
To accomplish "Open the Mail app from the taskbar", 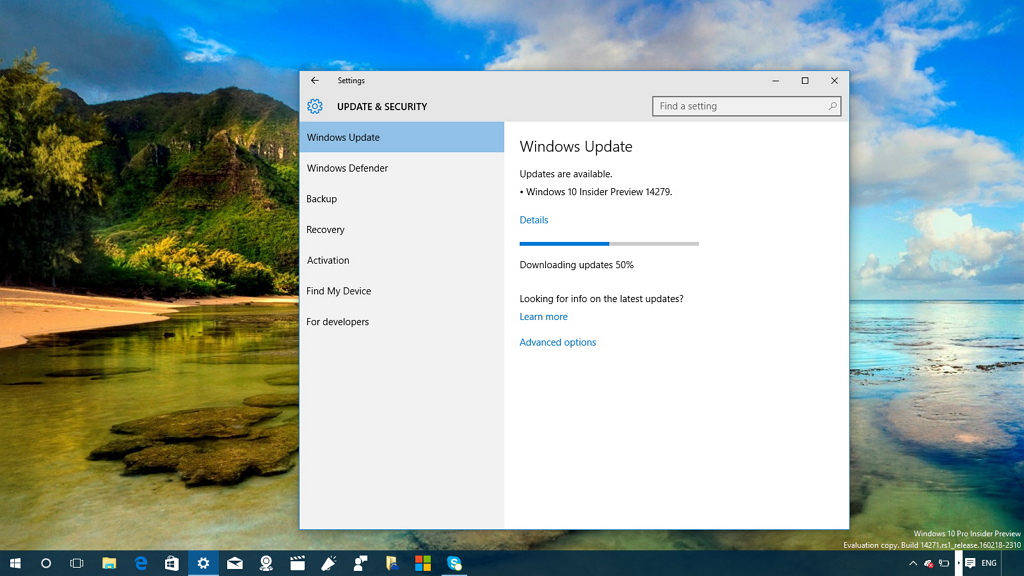I will pyautogui.click(x=233, y=563).
